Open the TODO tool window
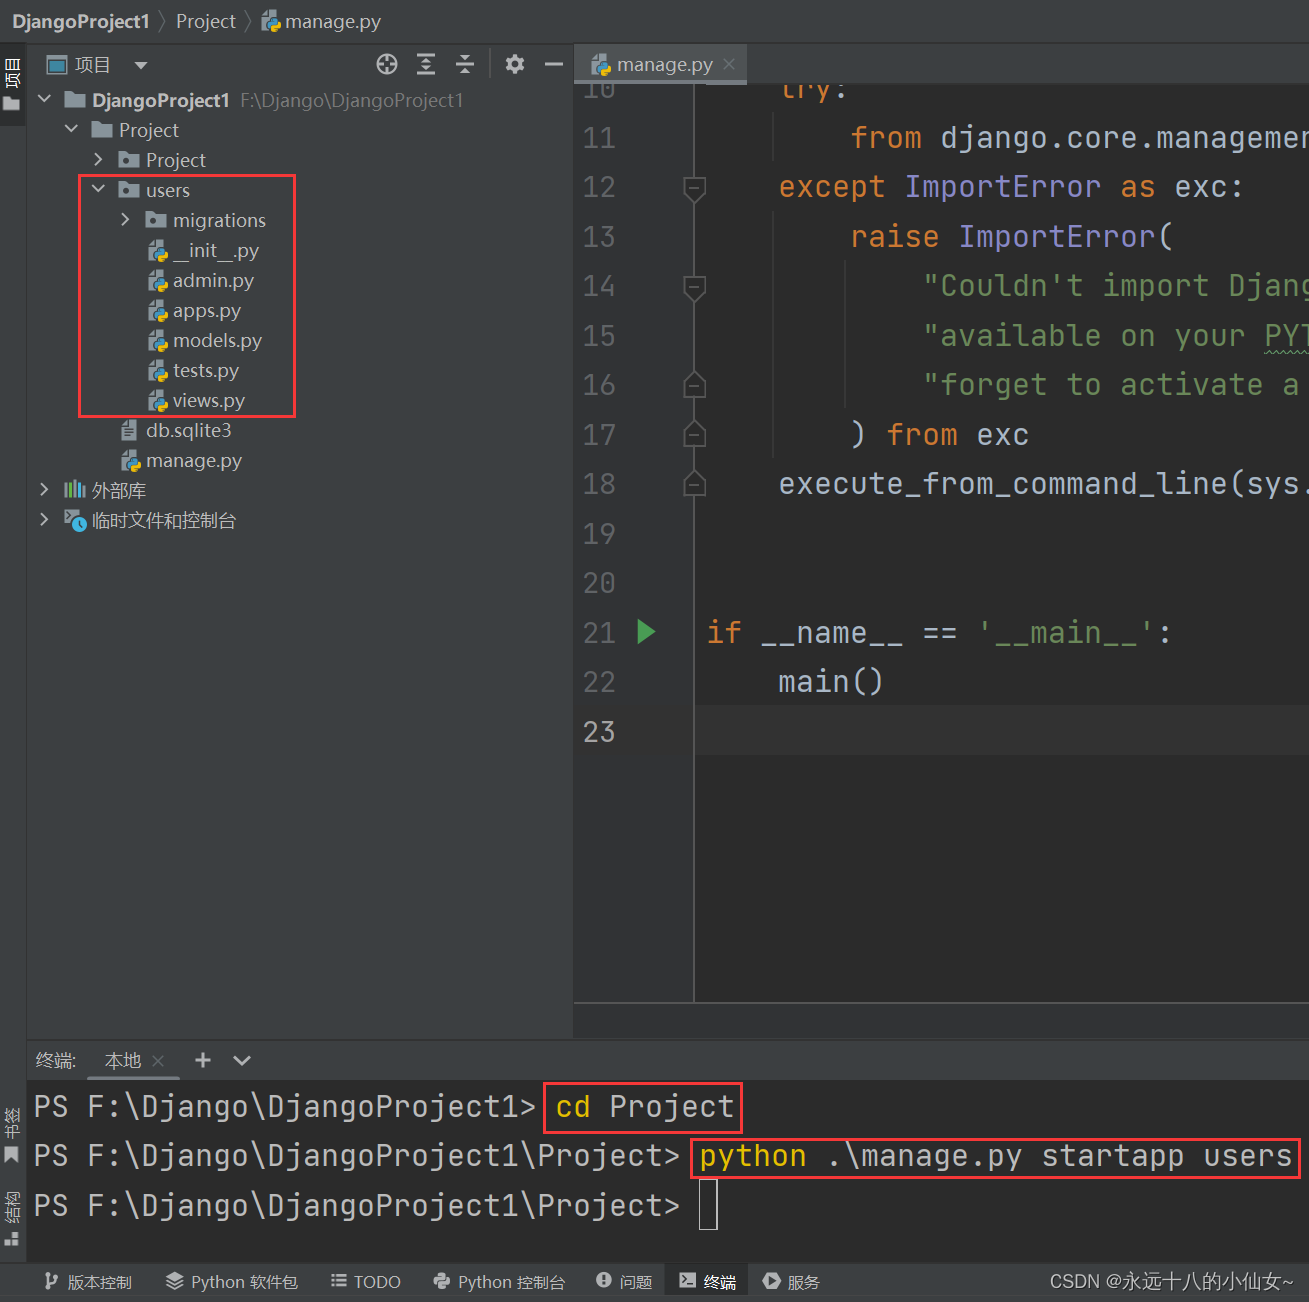Viewport: 1309px width, 1302px height. tap(366, 1282)
